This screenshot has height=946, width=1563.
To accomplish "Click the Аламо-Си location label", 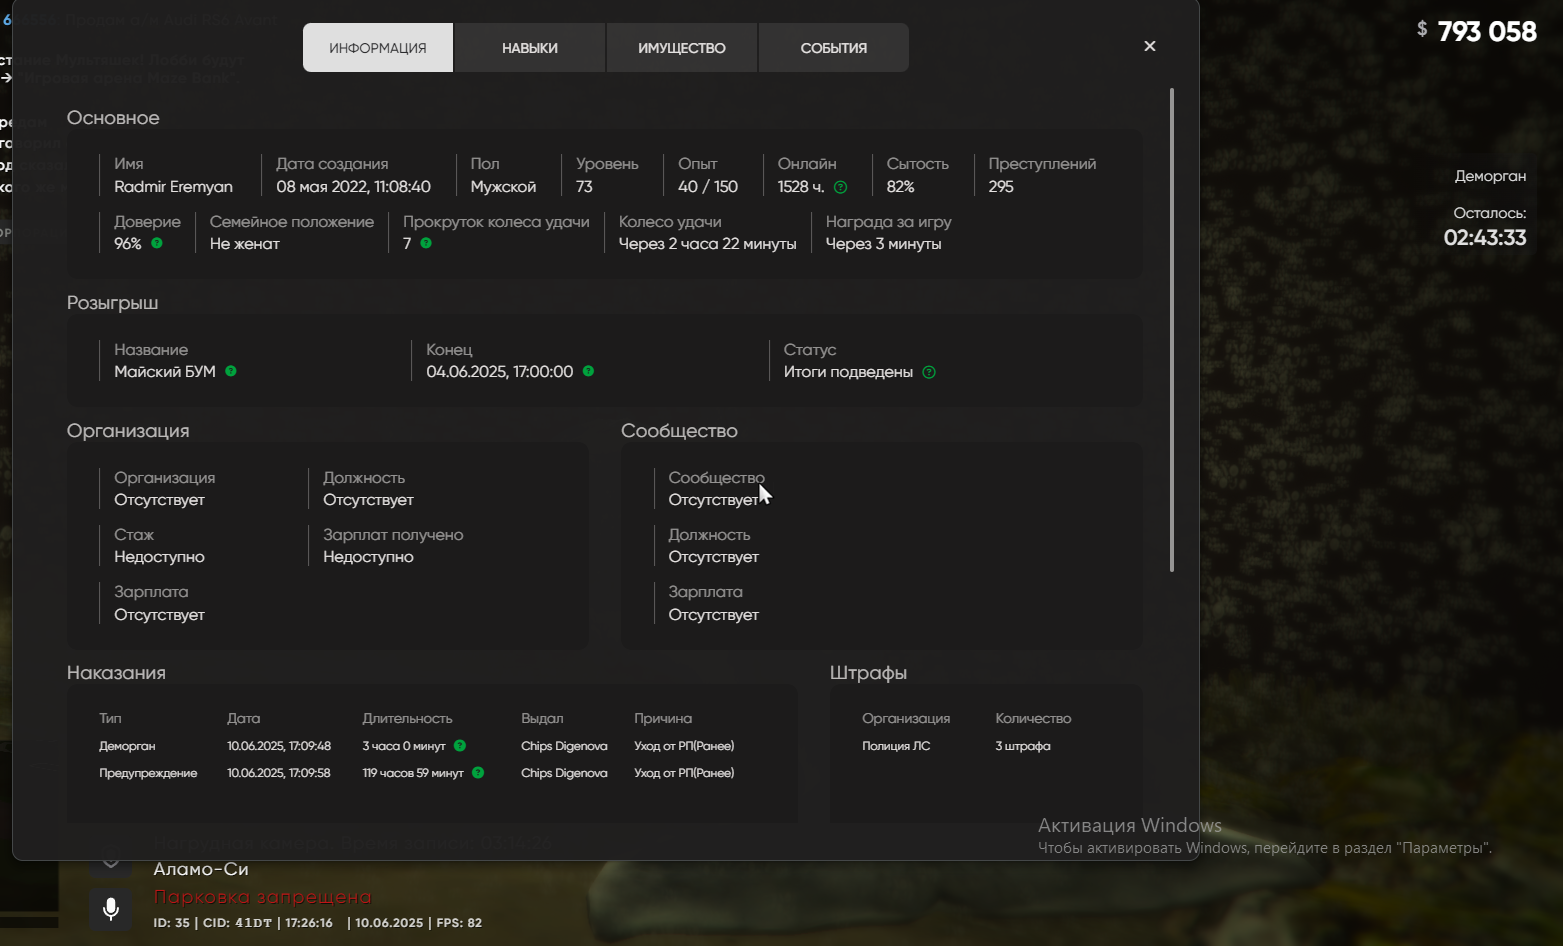I will point(201,869).
